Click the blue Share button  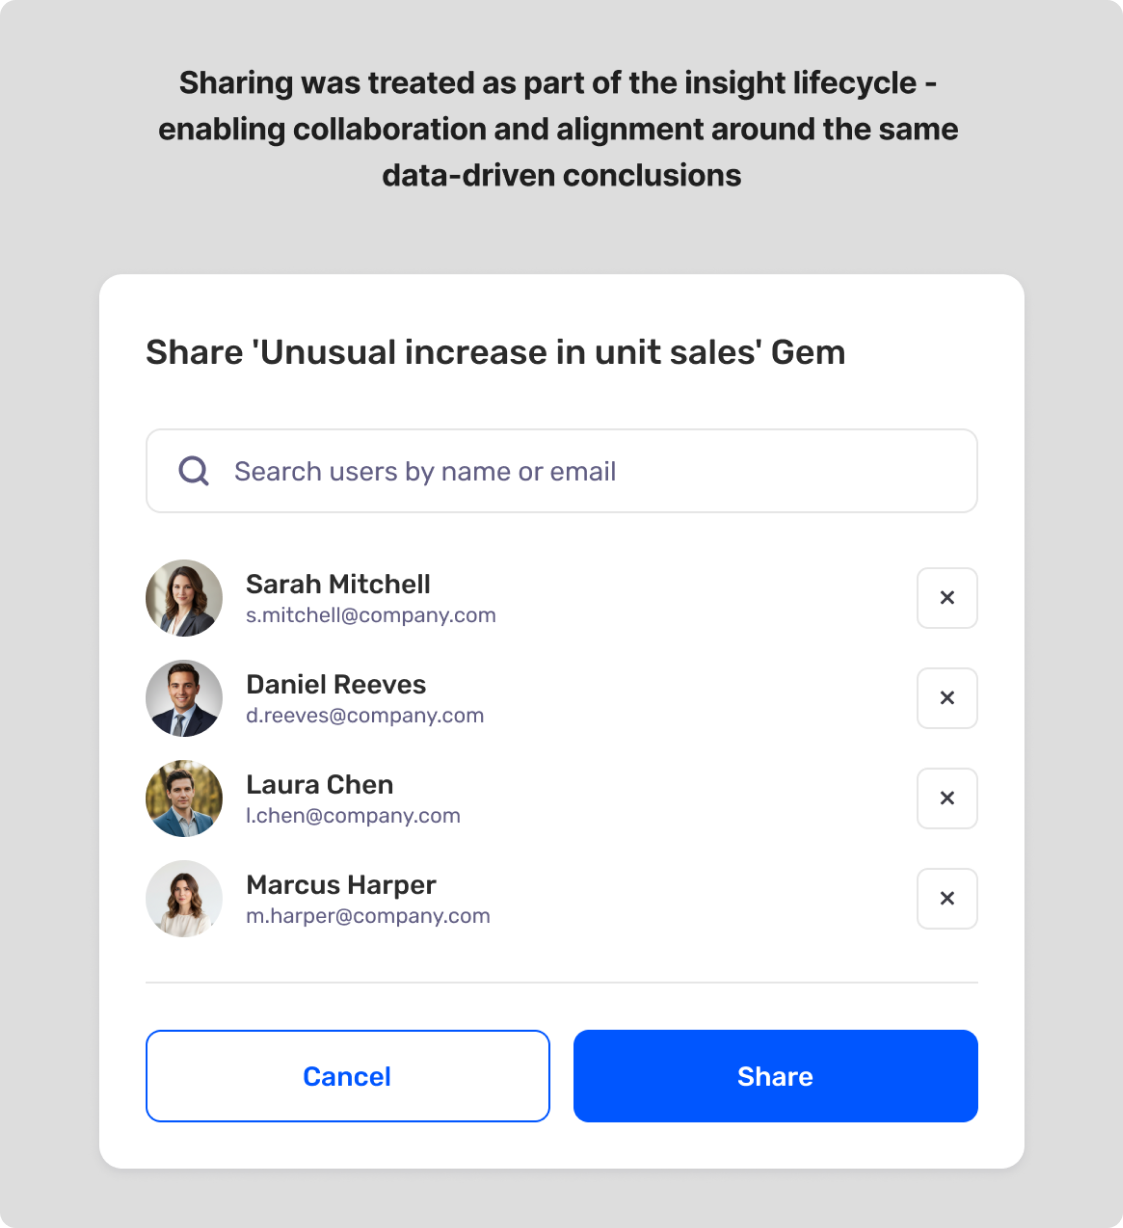pyautogui.click(x=775, y=1076)
